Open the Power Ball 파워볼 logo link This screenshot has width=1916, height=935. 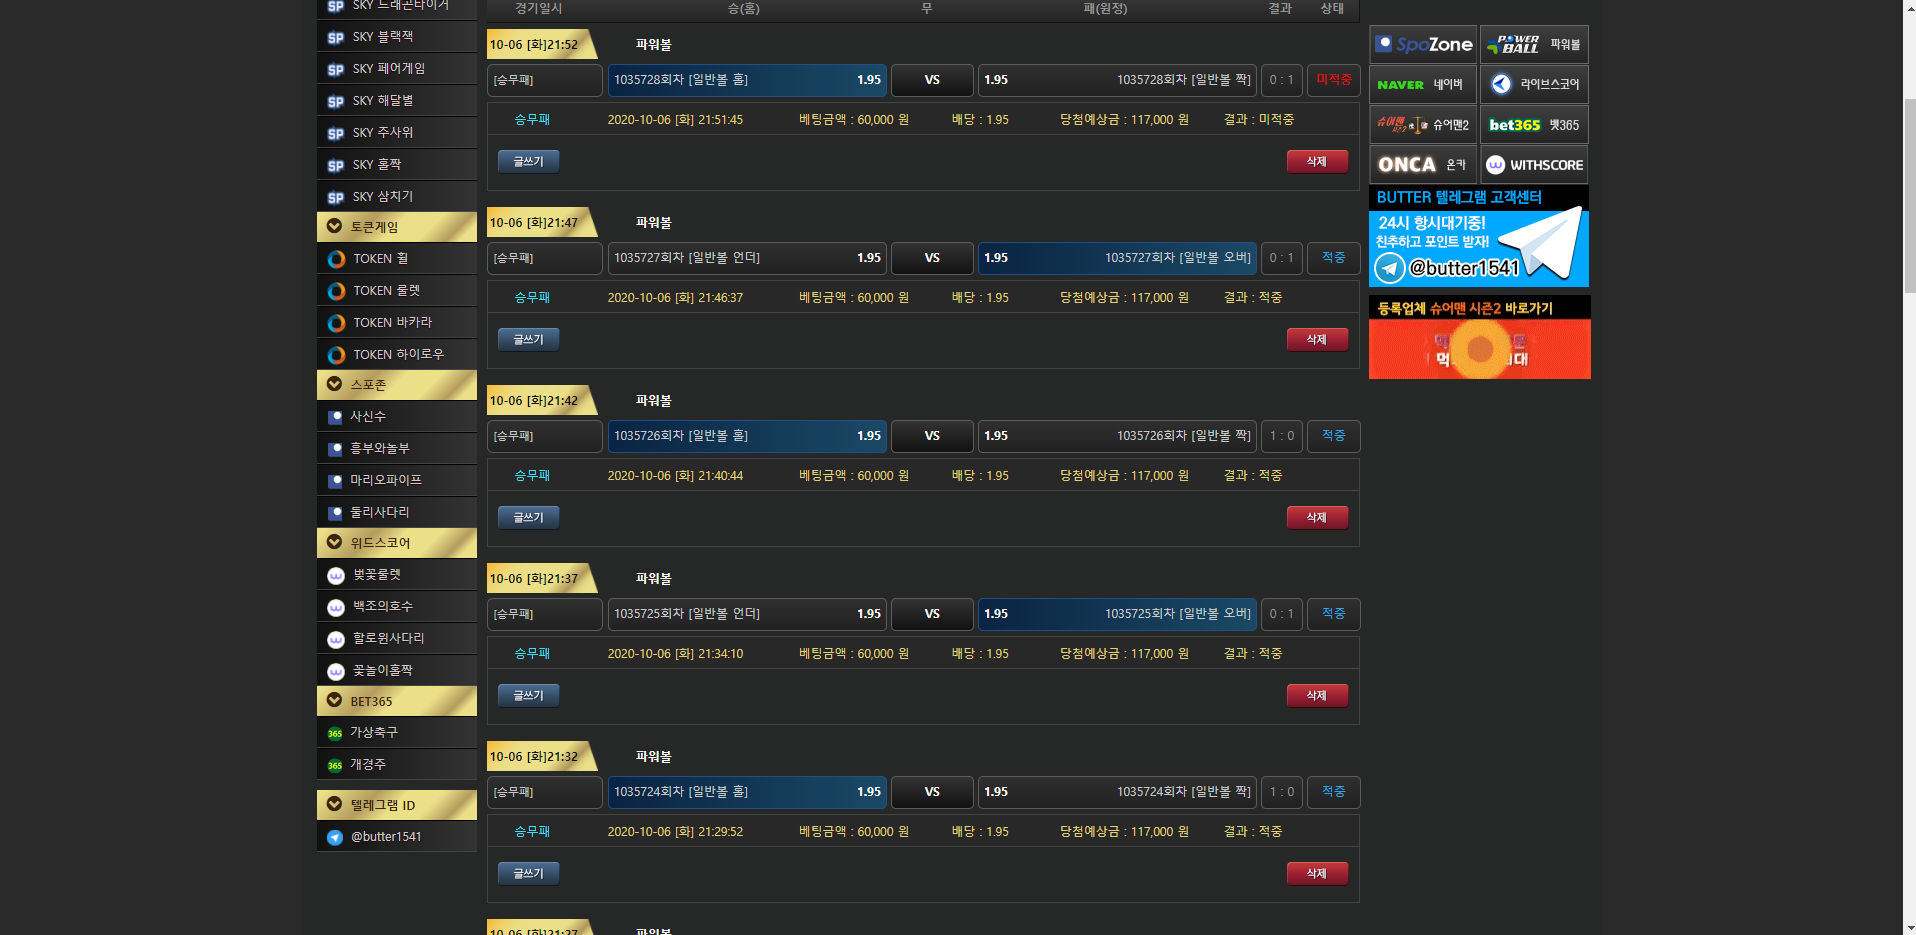point(1533,45)
